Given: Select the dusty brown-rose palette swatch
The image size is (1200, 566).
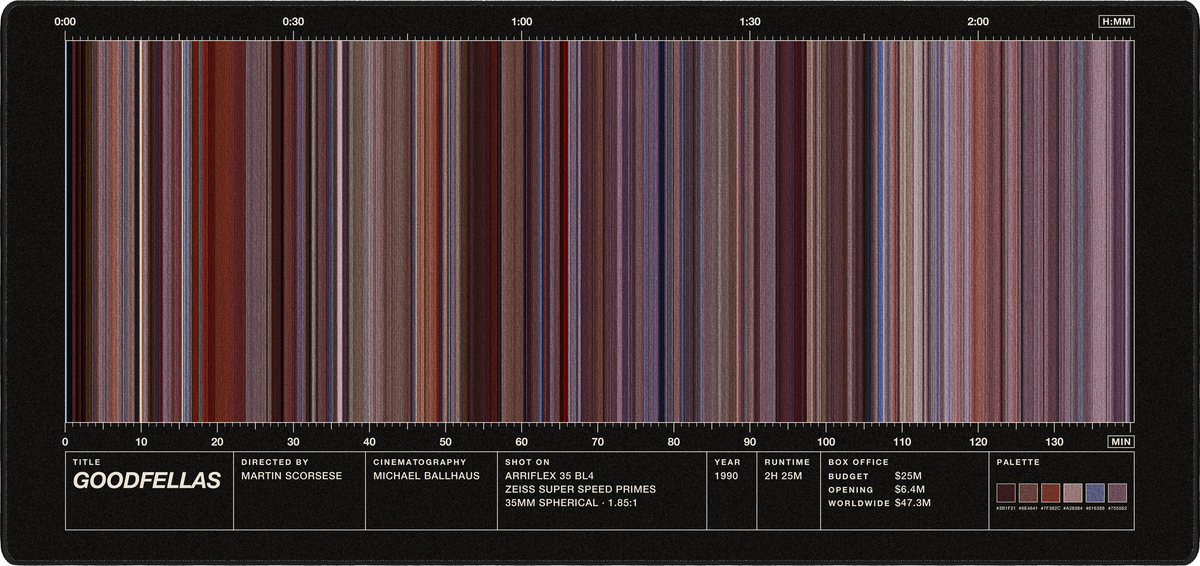Looking at the screenshot, I should click(x=1028, y=493).
